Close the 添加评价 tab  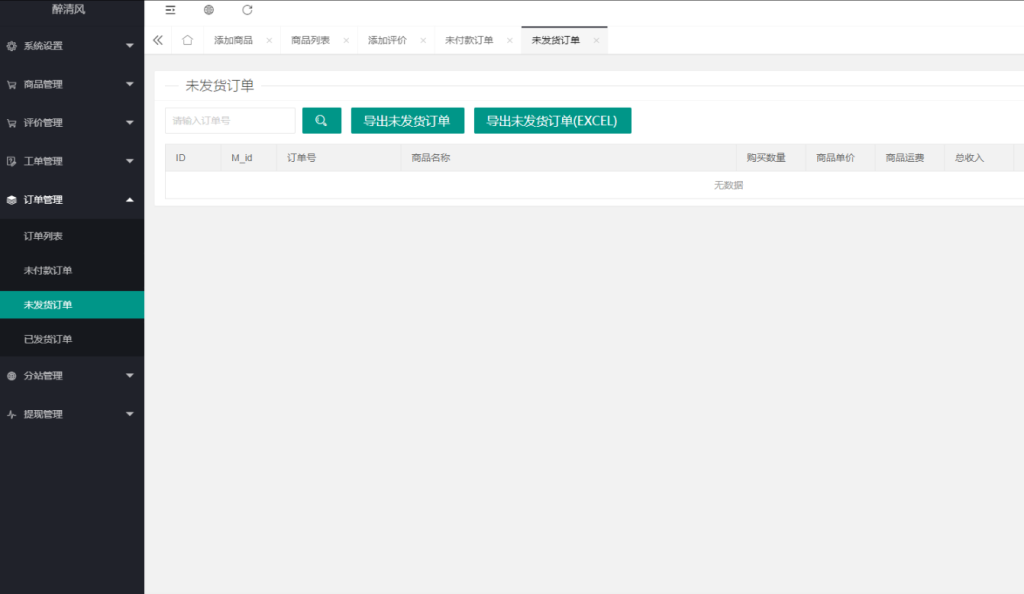click(x=423, y=40)
